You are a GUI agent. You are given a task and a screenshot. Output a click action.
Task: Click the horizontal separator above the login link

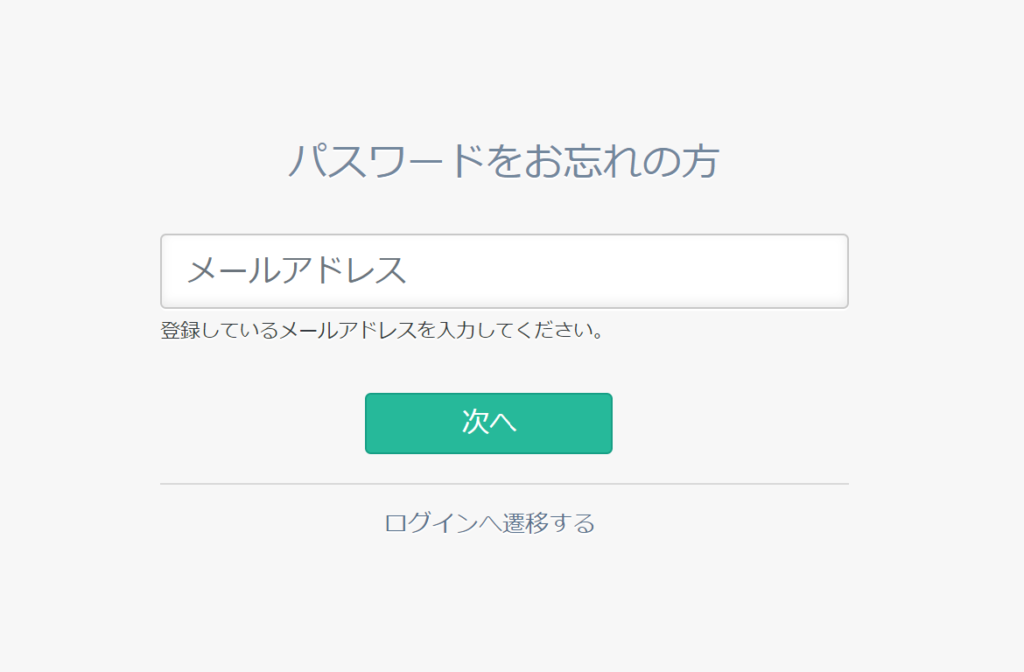click(x=504, y=484)
